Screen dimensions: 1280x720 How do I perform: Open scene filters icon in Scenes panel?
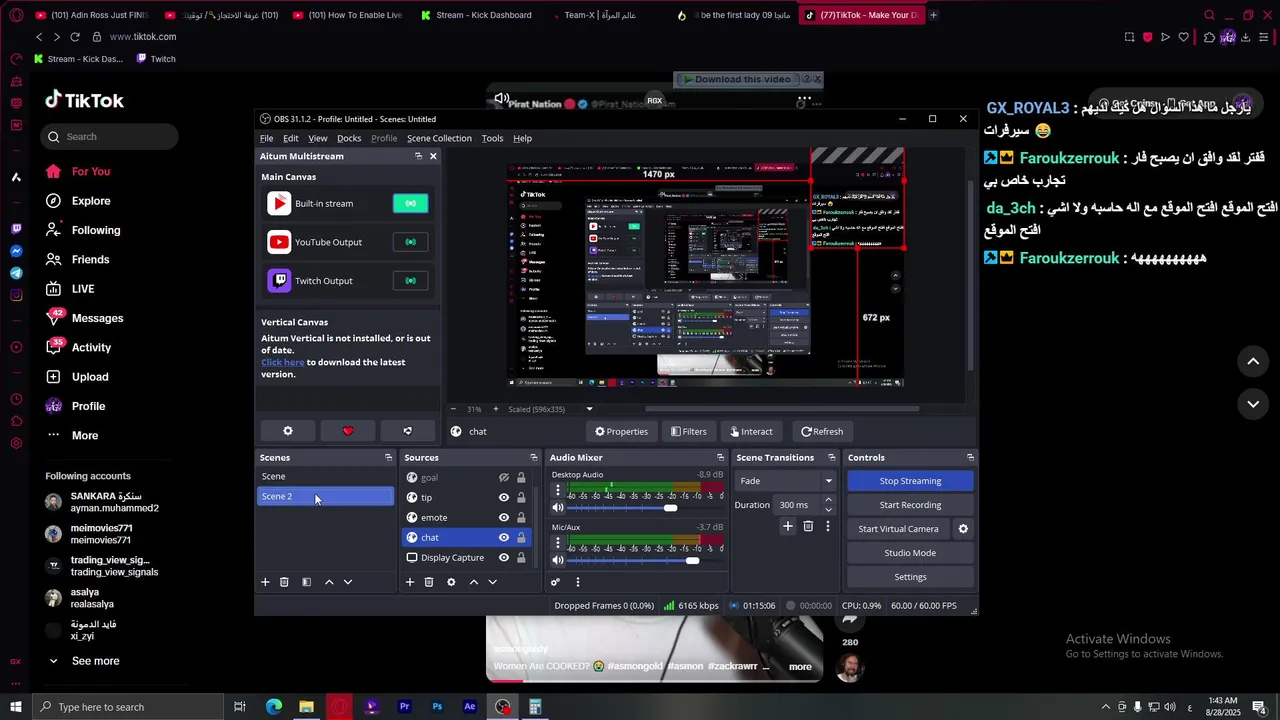pyautogui.click(x=306, y=582)
